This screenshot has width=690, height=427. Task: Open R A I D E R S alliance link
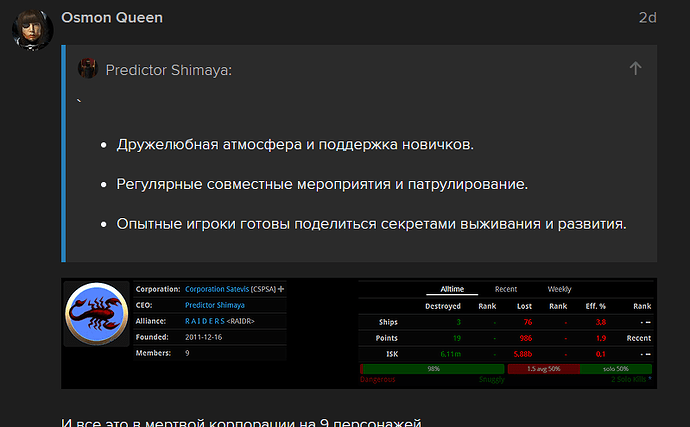coord(205,321)
